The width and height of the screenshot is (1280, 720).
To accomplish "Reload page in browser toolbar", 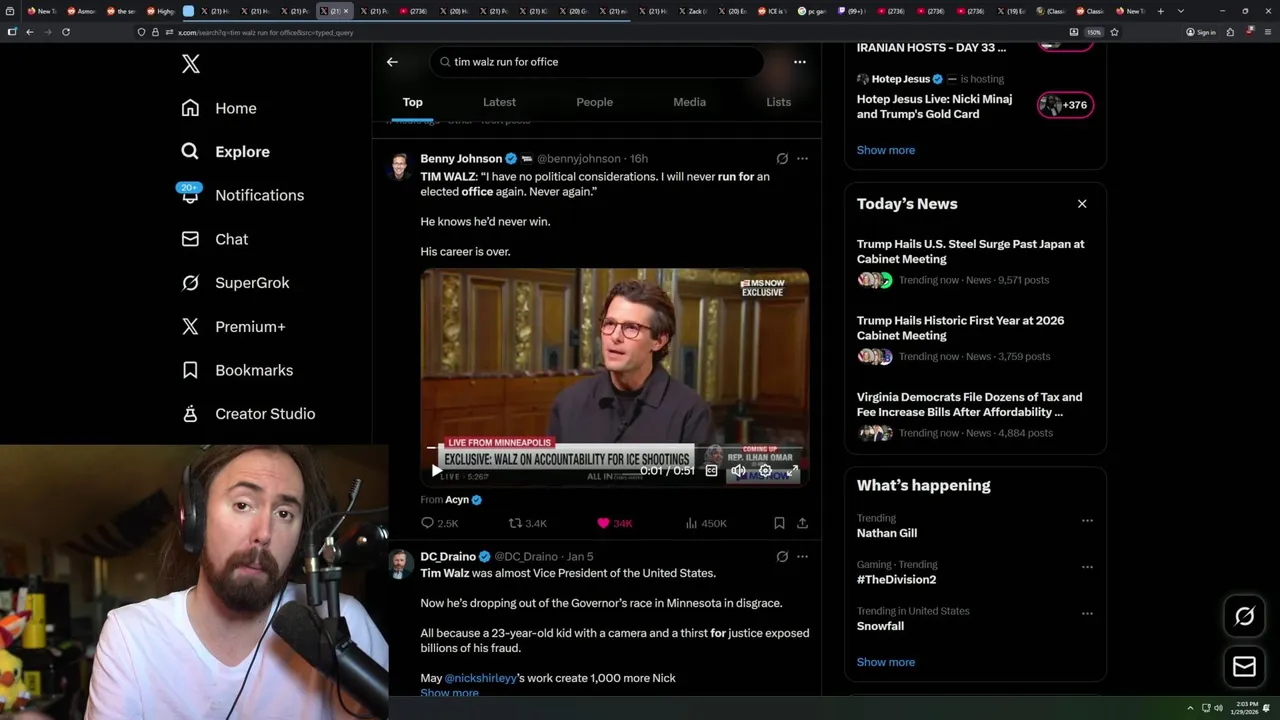I will 66,32.
